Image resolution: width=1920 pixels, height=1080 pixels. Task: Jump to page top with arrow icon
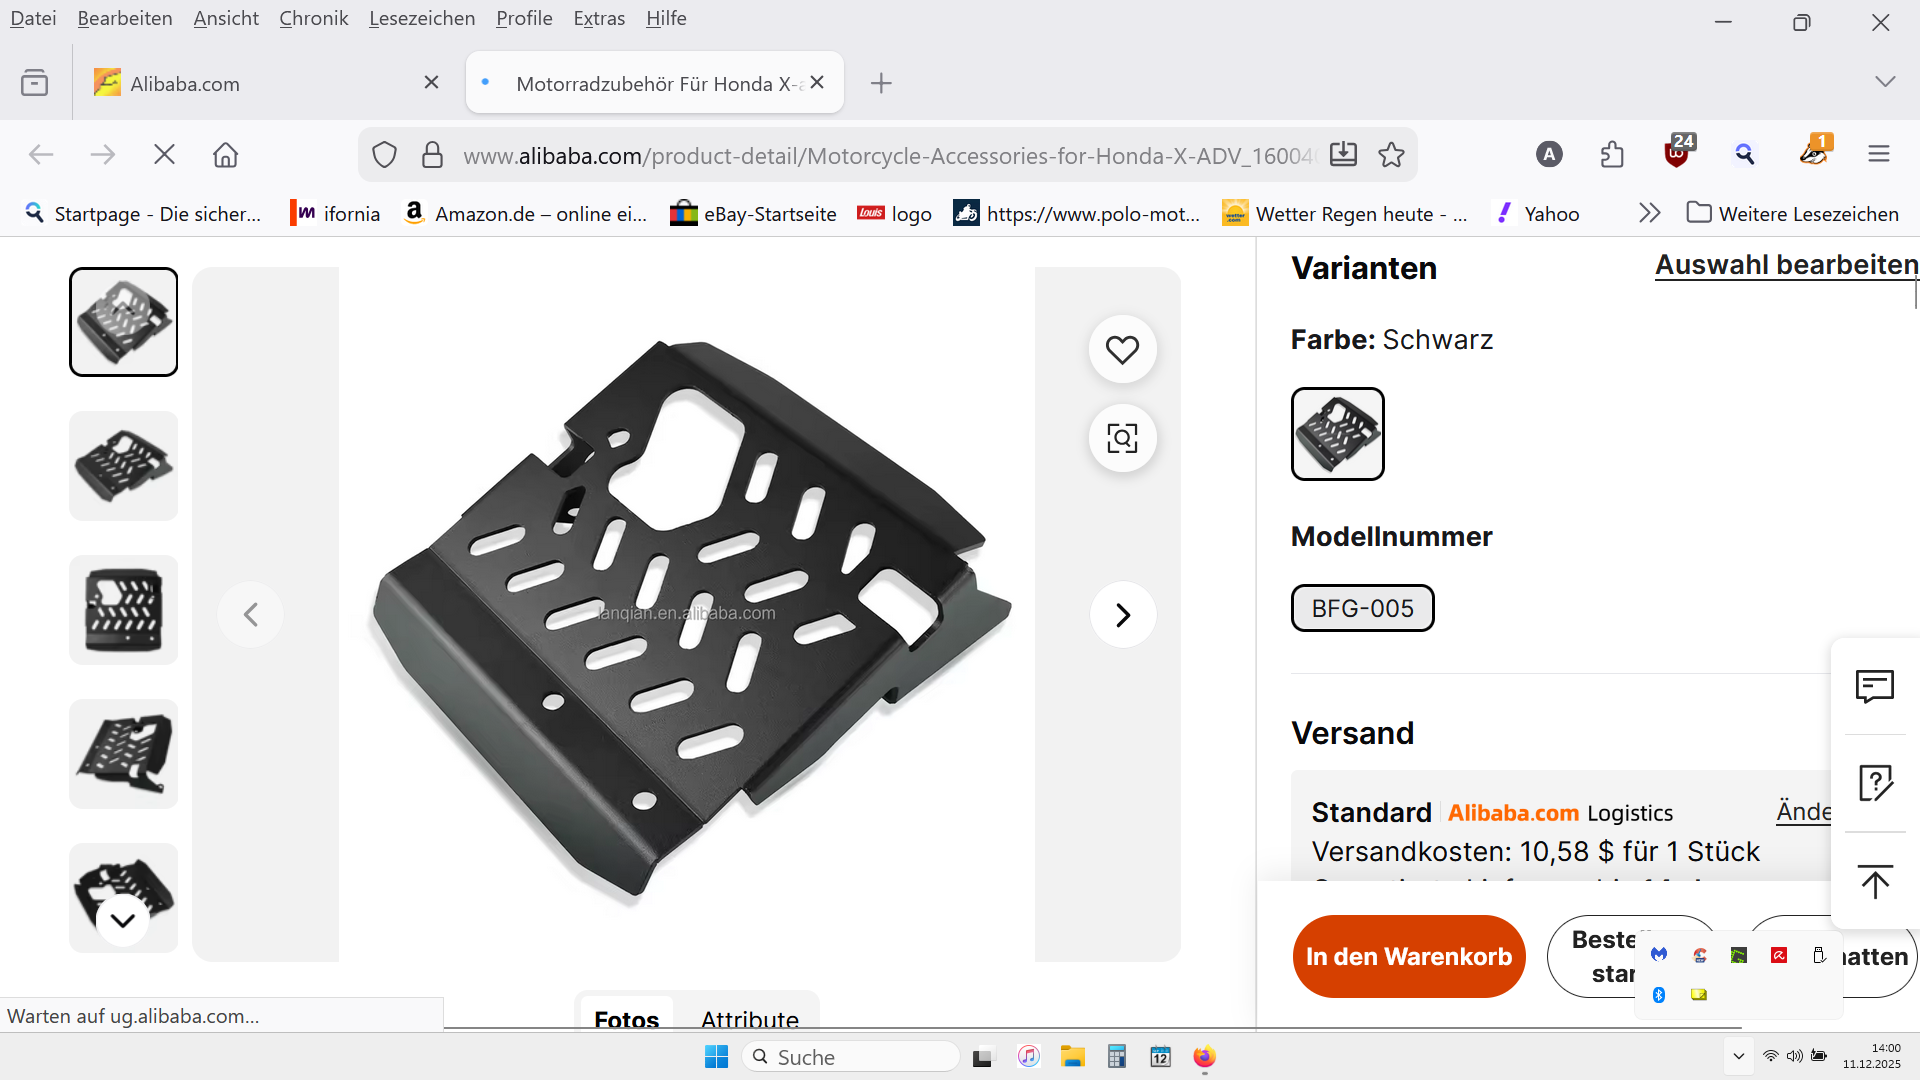1875,881
